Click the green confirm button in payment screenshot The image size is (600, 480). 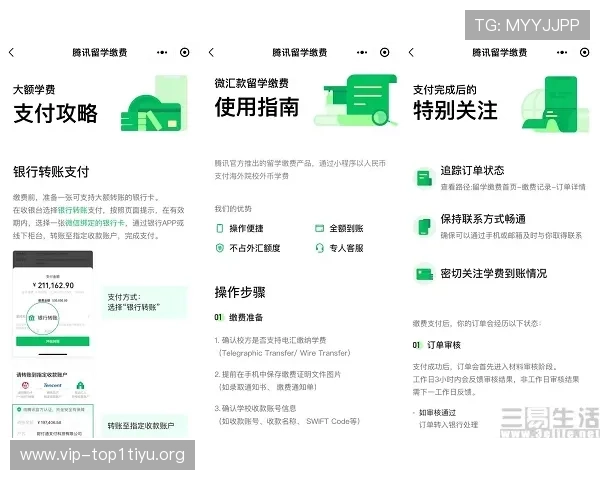tap(52, 341)
